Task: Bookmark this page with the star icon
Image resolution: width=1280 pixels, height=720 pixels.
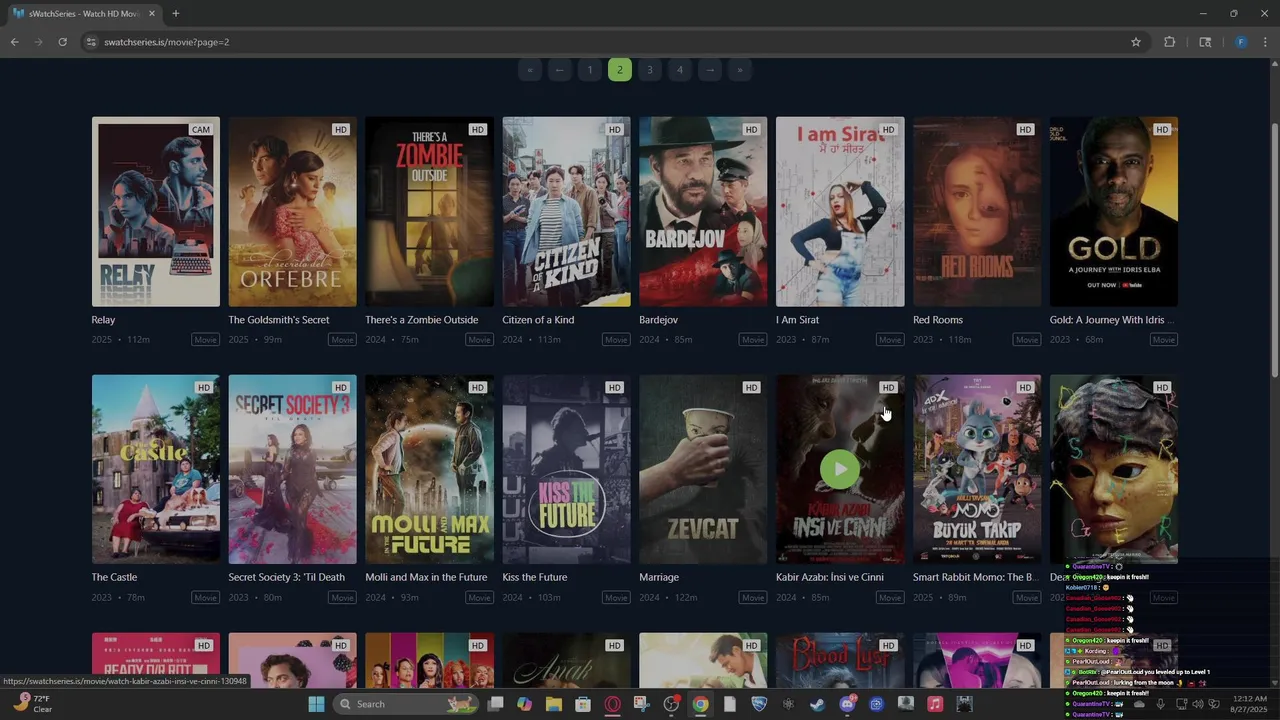Action: [x=1136, y=42]
